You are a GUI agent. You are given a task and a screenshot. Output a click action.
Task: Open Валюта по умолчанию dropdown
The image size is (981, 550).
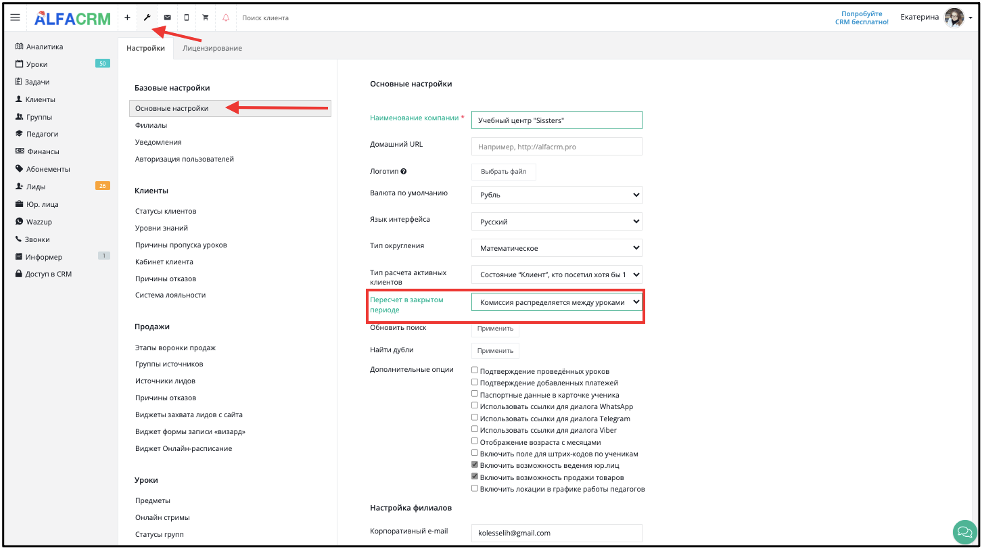click(557, 195)
